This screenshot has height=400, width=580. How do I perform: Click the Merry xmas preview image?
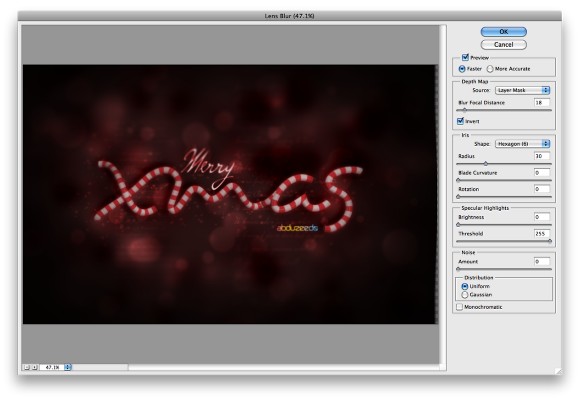click(x=230, y=194)
